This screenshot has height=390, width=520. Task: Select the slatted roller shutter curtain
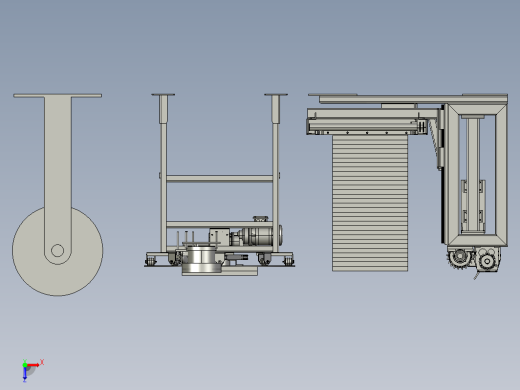370,203
